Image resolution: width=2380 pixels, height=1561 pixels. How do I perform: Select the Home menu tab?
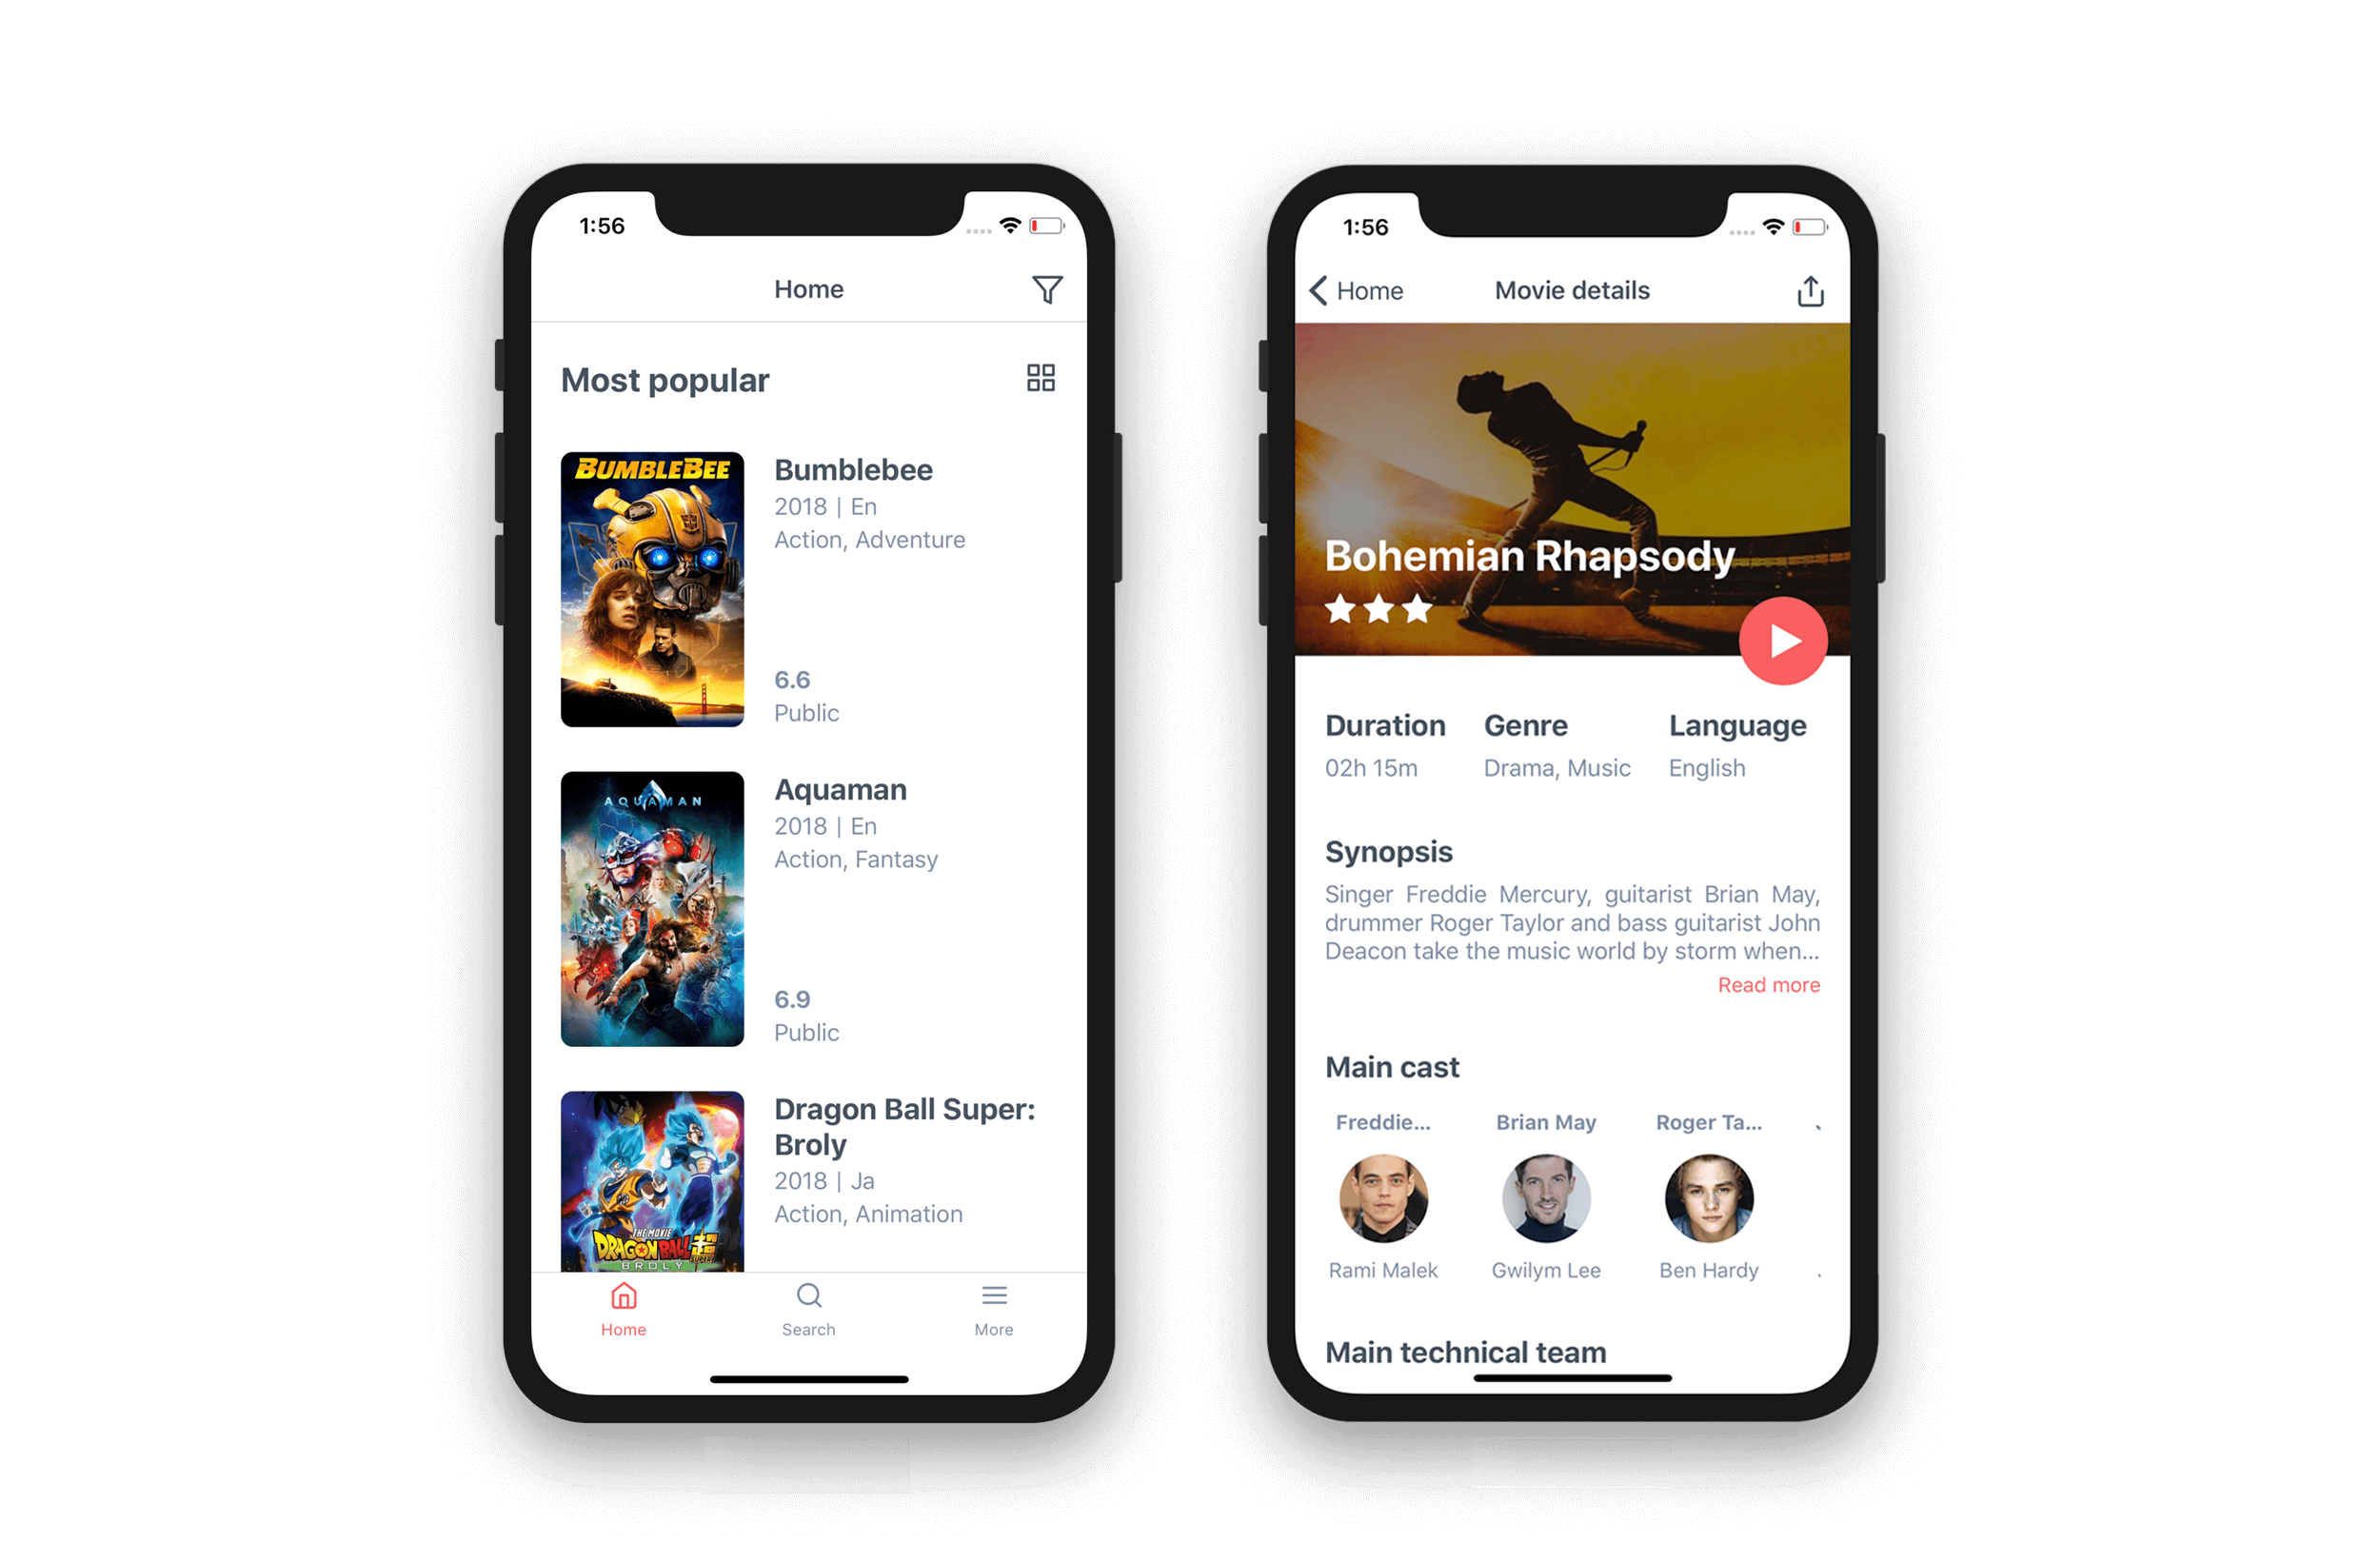622,1315
